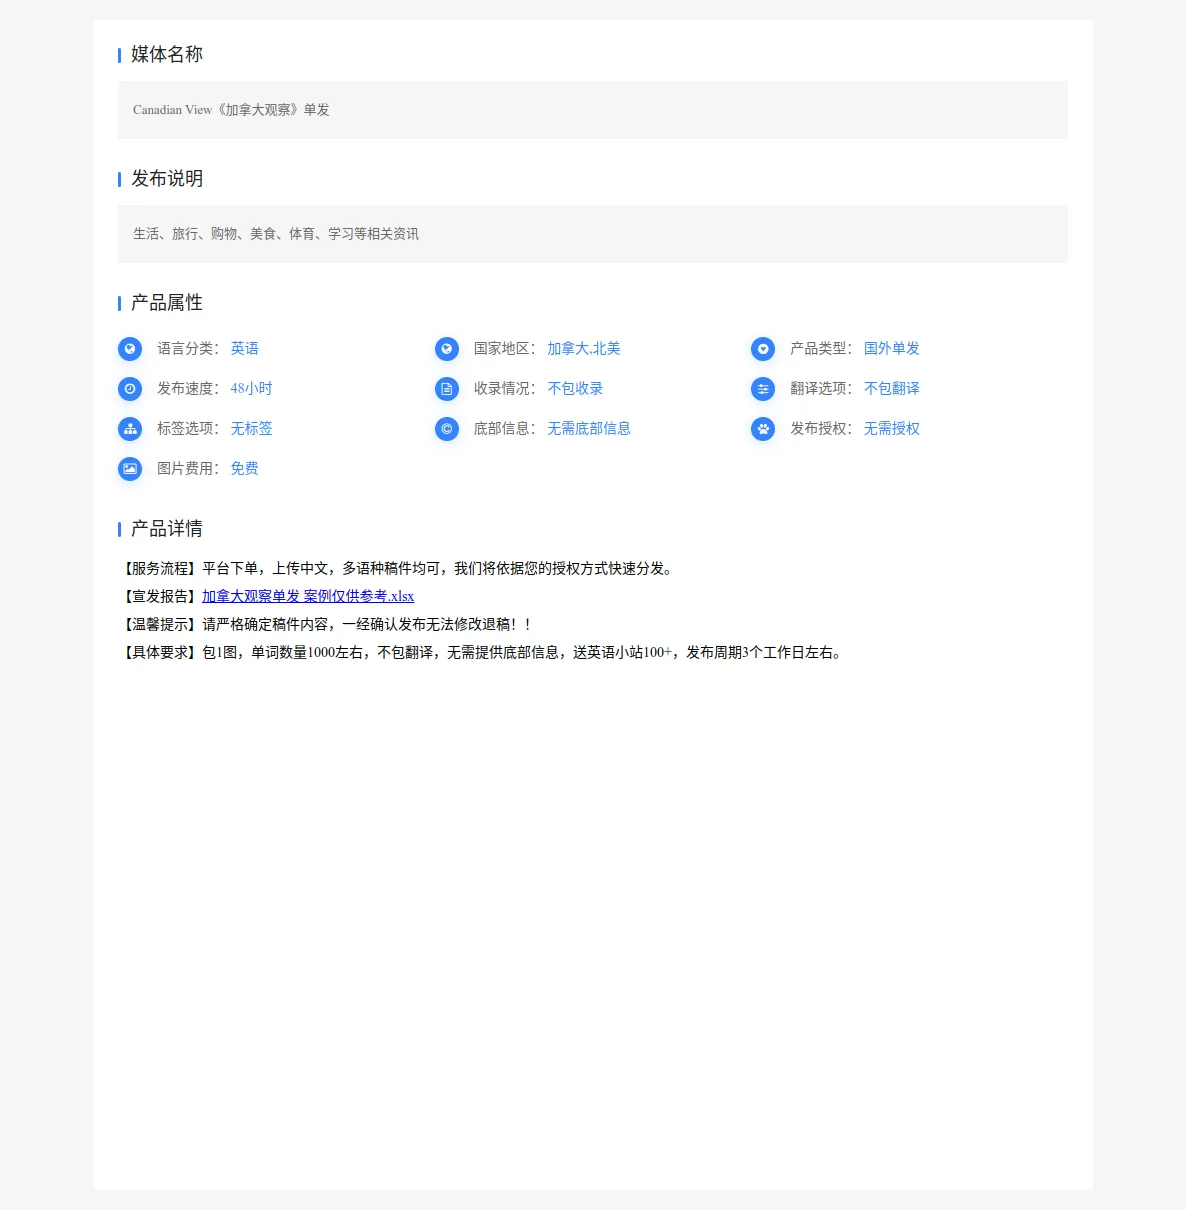Click the 加拿大.北美 region value
The image size is (1186, 1210).
(584, 349)
